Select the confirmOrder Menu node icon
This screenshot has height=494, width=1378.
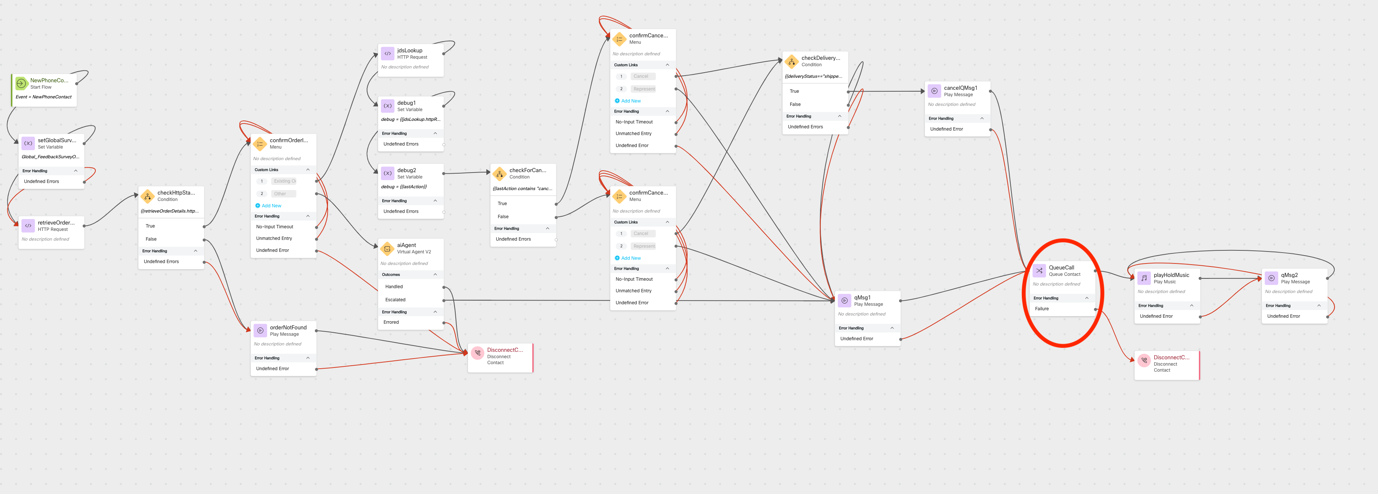pyautogui.click(x=260, y=144)
